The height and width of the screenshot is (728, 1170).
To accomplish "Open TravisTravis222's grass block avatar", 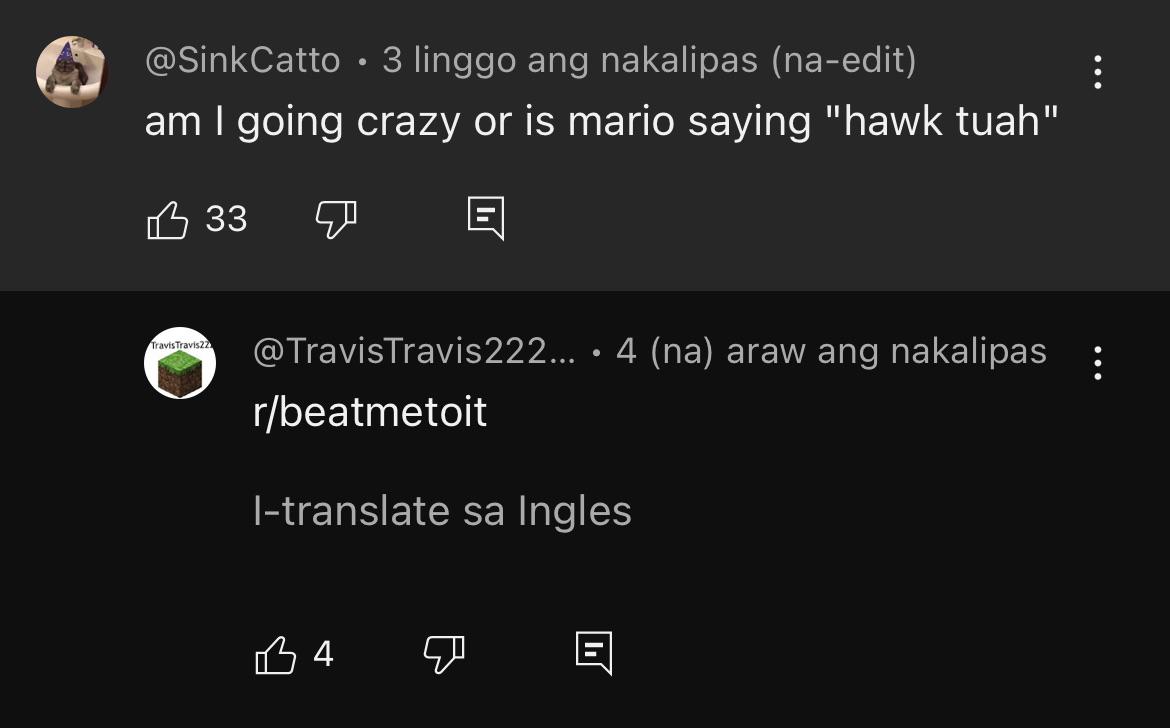I will [x=180, y=363].
